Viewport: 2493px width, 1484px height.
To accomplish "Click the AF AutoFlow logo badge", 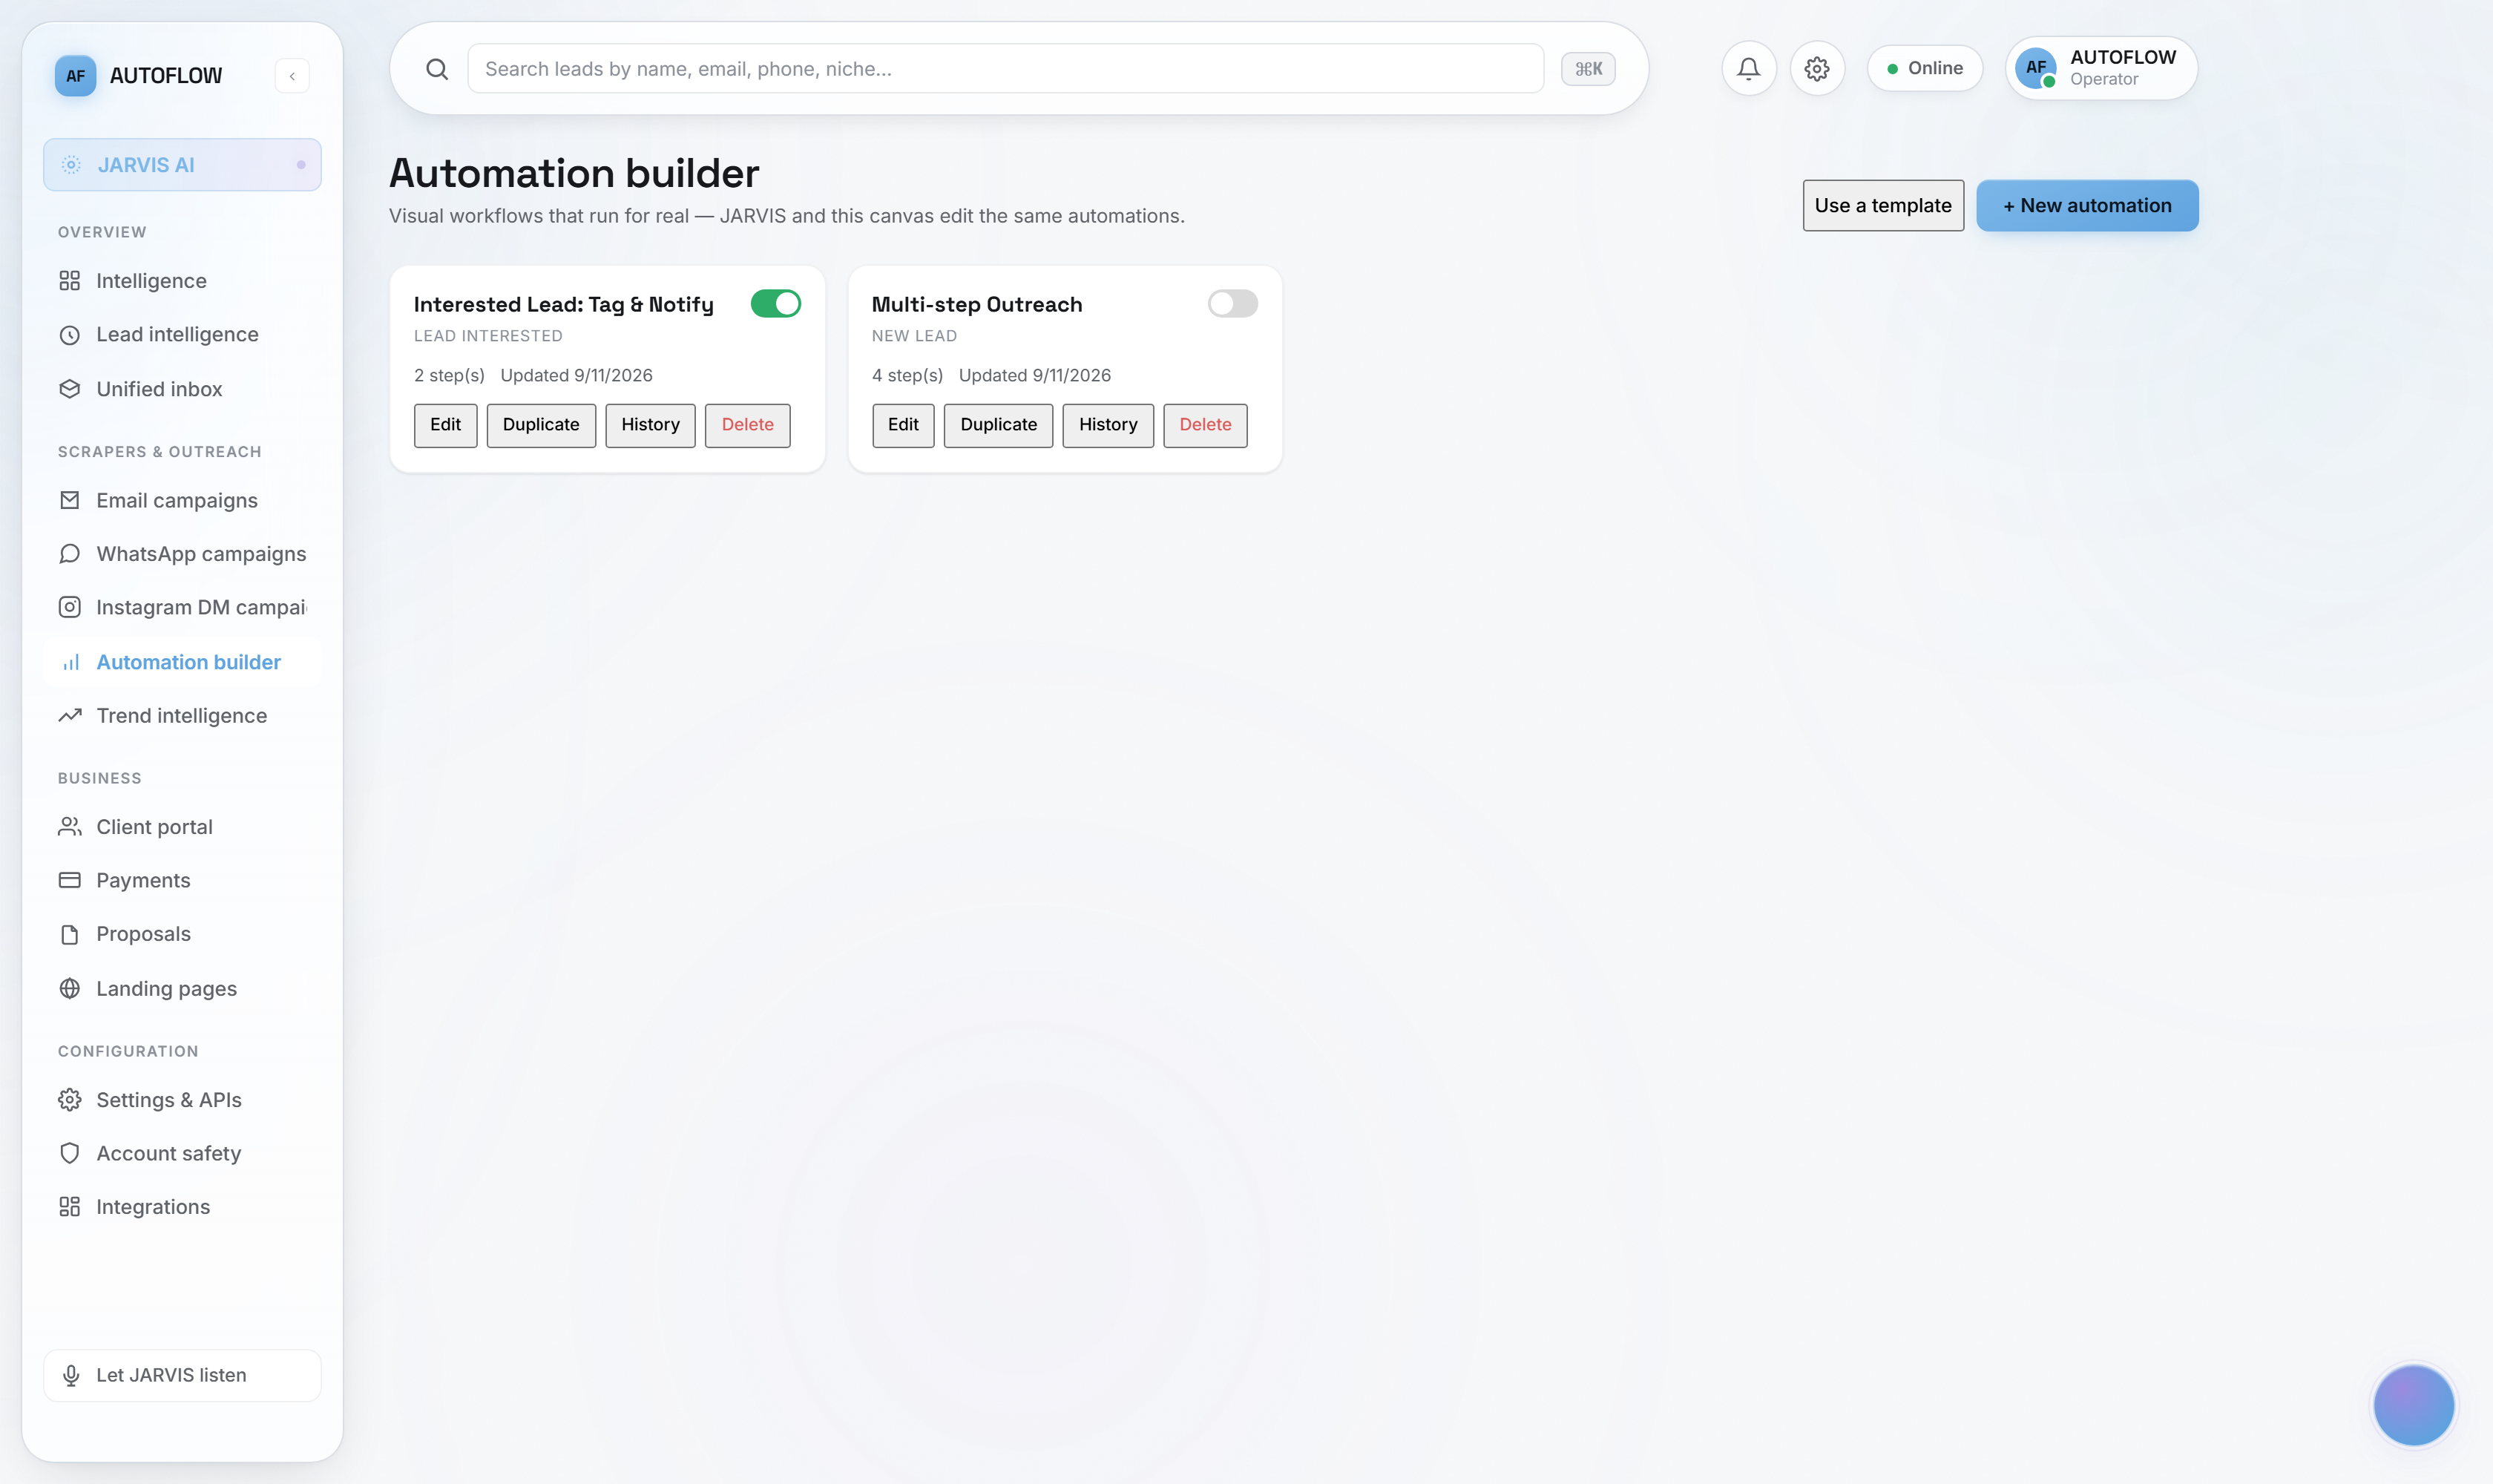I will coord(75,76).
